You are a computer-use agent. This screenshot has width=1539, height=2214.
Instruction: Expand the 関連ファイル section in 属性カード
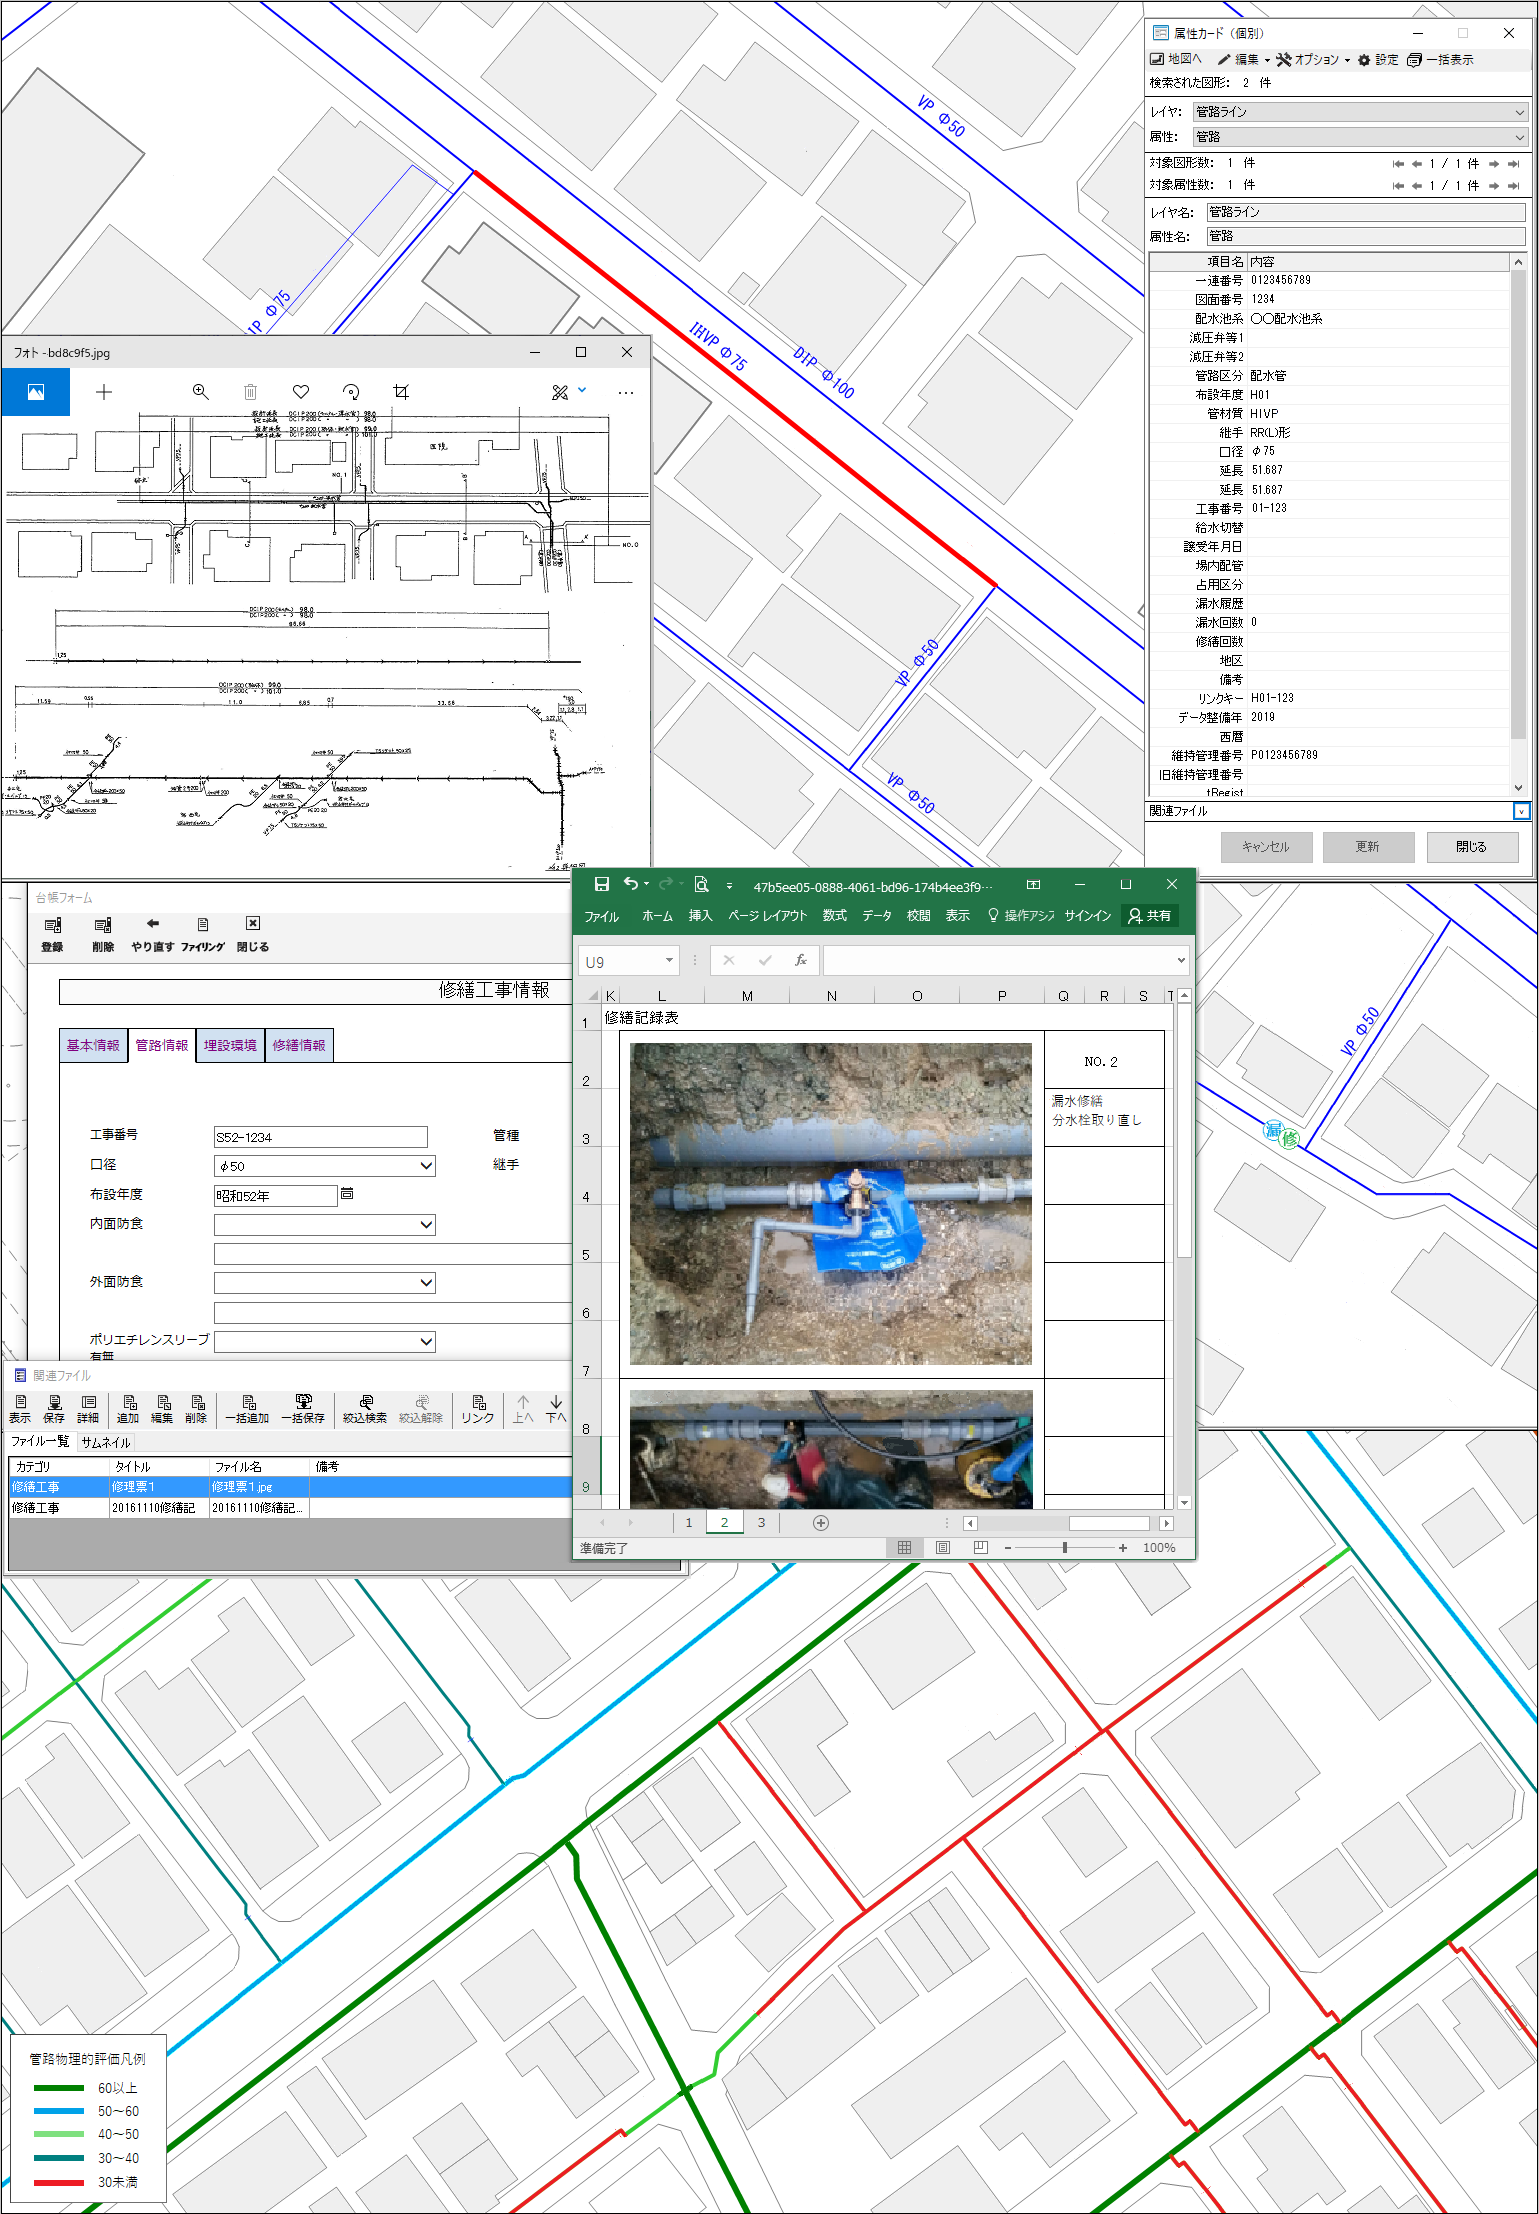[x=1521, y=811]
